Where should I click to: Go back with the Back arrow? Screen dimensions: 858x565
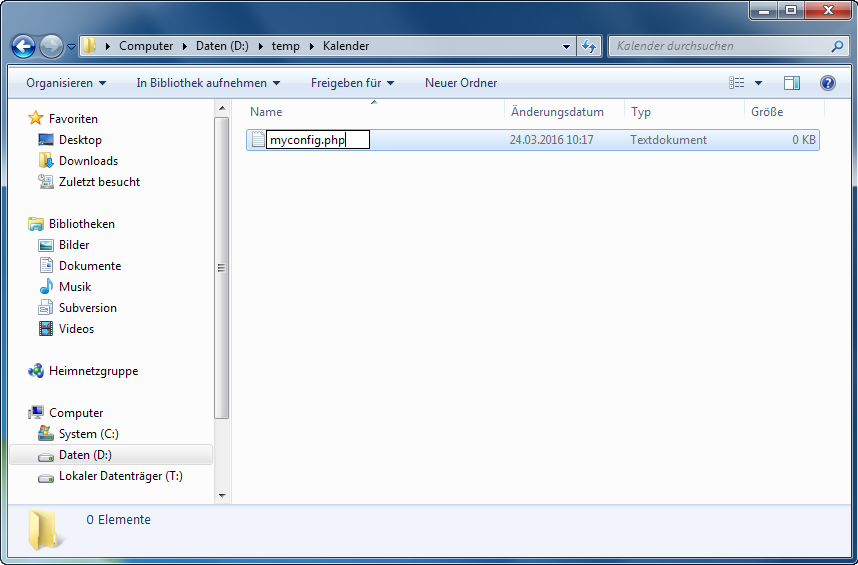coord(24,46)
